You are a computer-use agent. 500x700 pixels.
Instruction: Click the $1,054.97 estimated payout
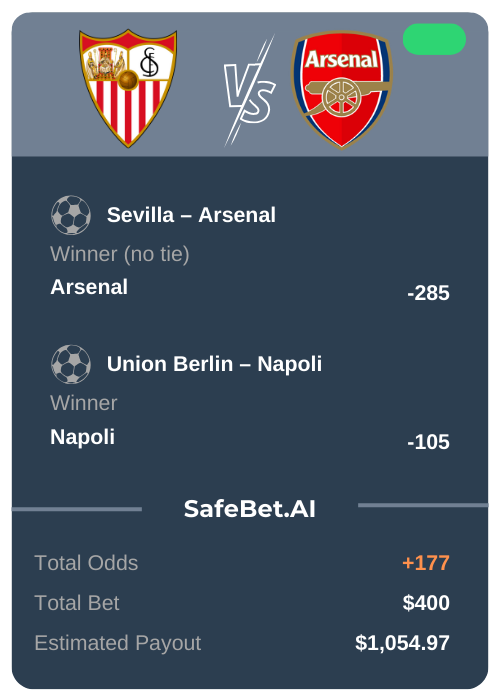click(402, 643)
